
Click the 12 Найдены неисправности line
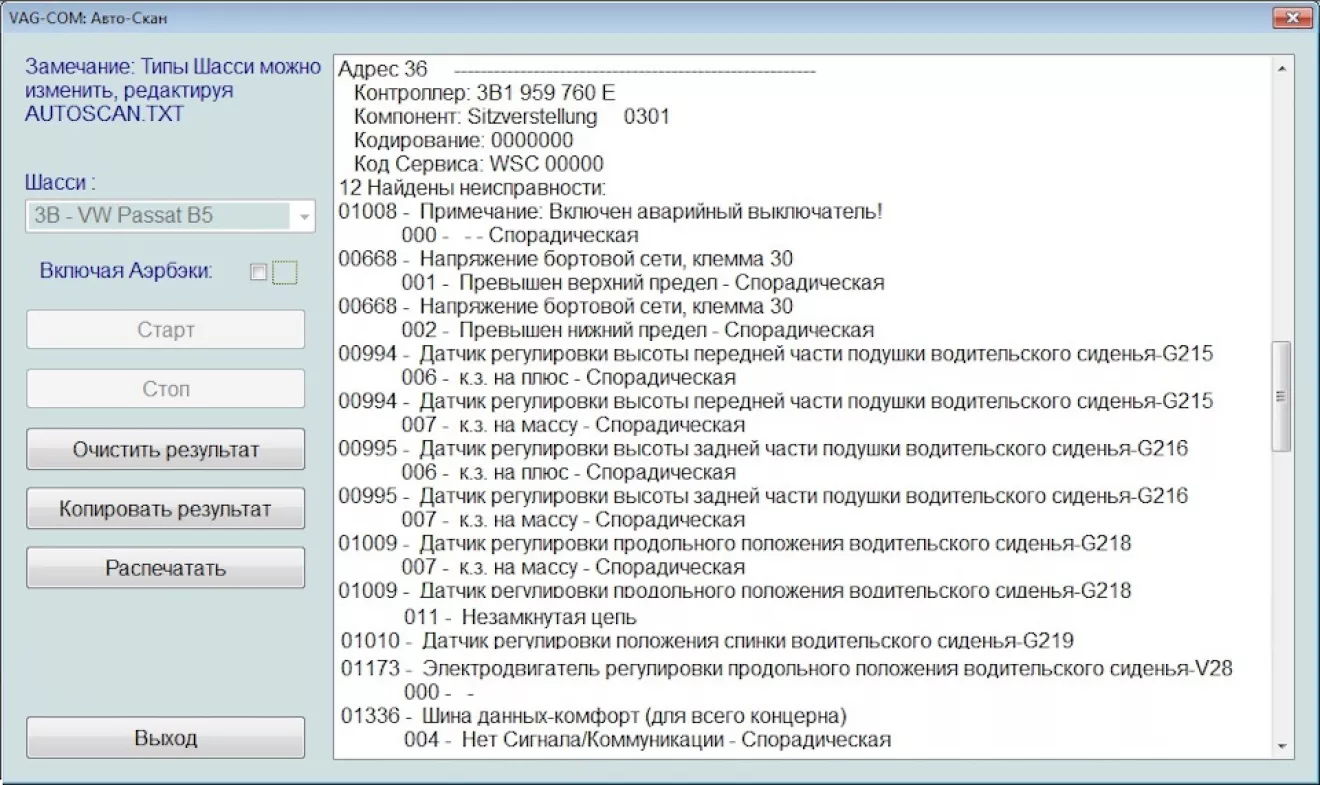473,188
